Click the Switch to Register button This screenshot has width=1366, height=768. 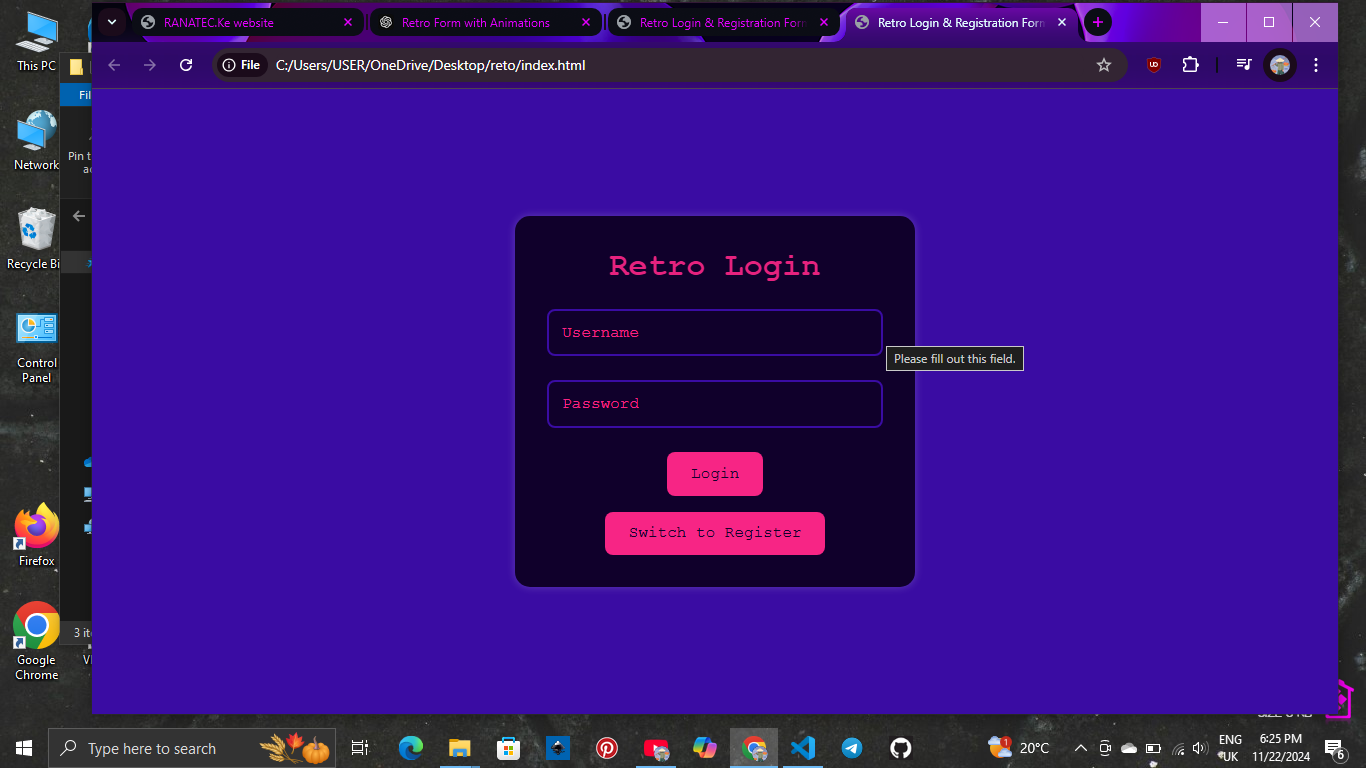pos(715,533)
